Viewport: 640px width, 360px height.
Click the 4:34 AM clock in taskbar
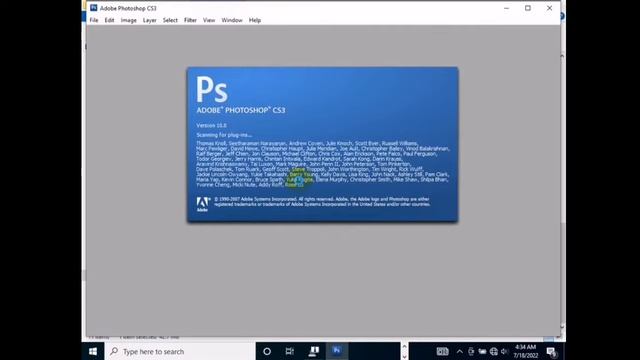click(526, 351)
